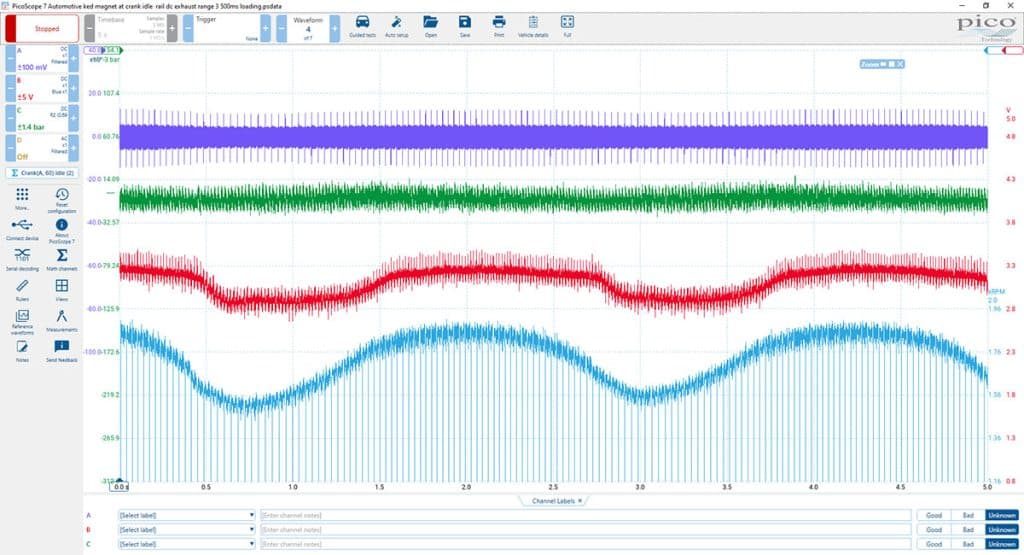Click the red Stopped button
Image resolution: width=1024 pixels, height=555 pixels.
(42, 29)
